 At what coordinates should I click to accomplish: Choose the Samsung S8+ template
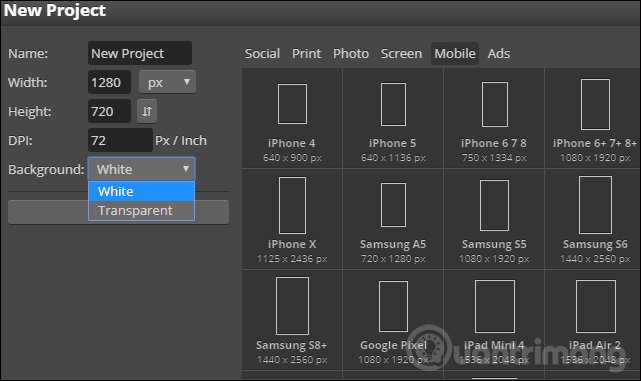[x=292, y=320]
